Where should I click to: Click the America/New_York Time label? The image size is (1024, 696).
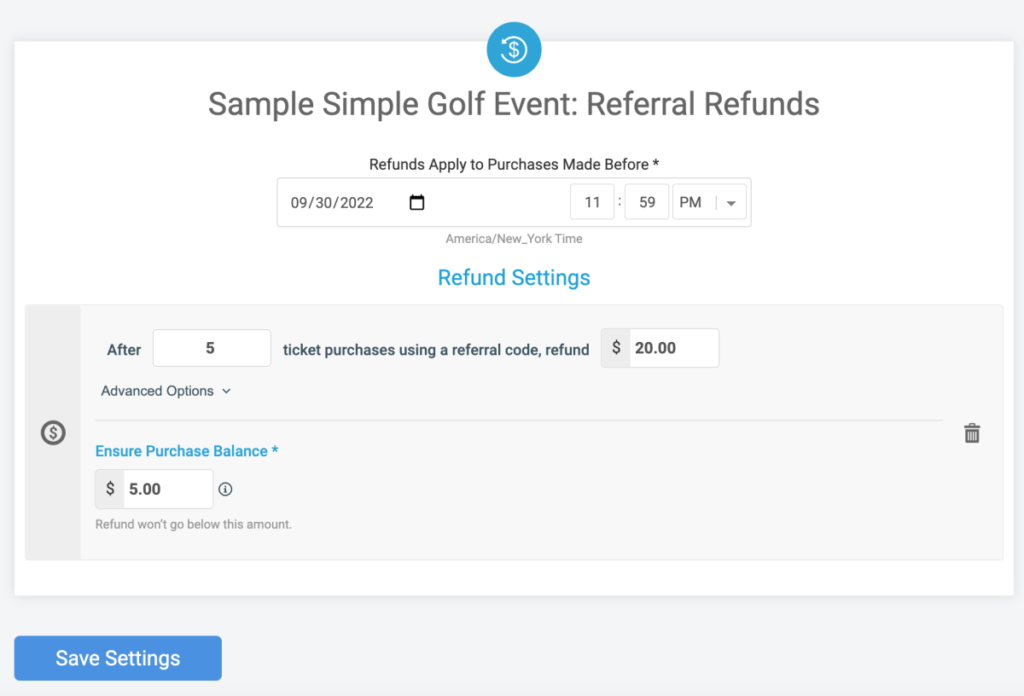514,239
